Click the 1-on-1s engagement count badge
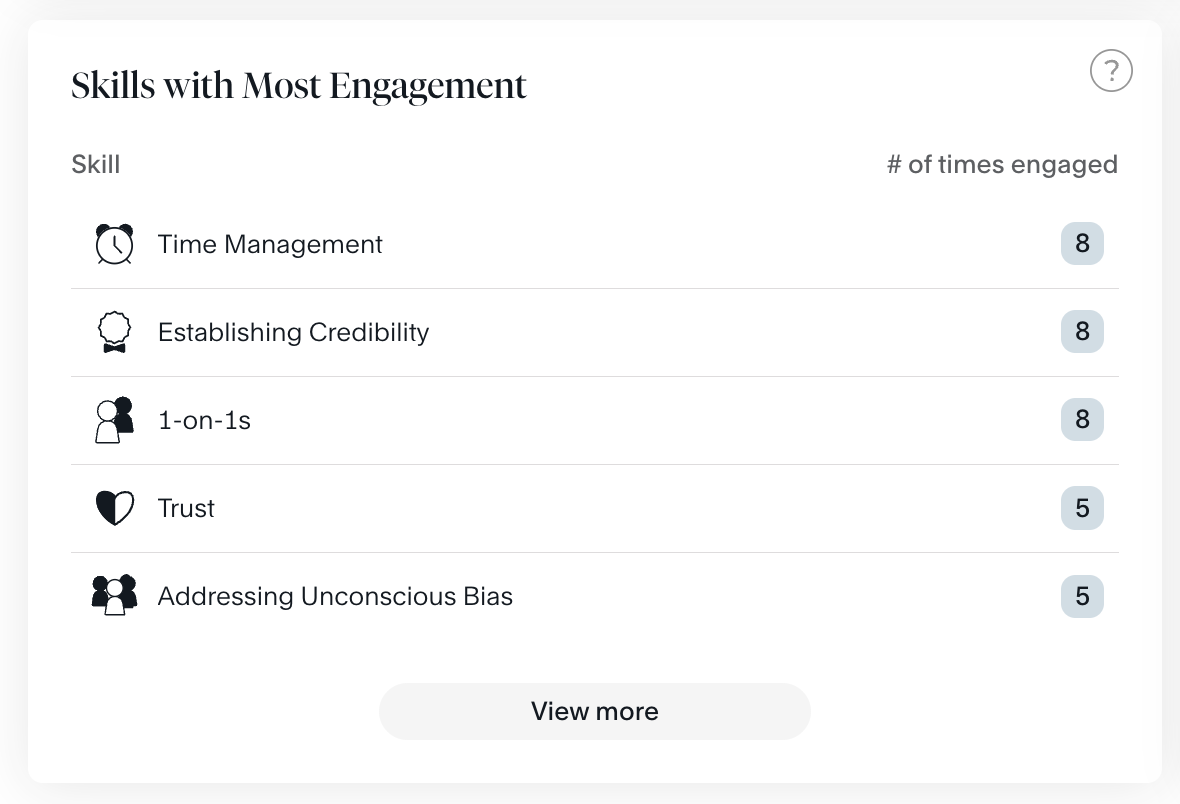Screen dimensions: 1180x804 pyautogui.click(x=1082, y=420)
